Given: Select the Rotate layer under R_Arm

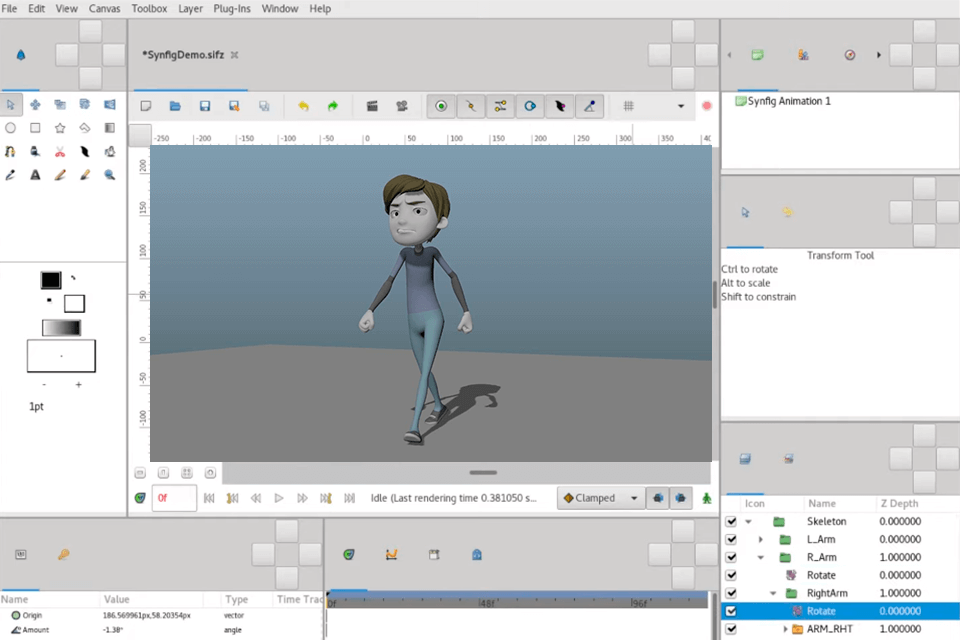Looking at the screenshot, I should click(821, 575).
